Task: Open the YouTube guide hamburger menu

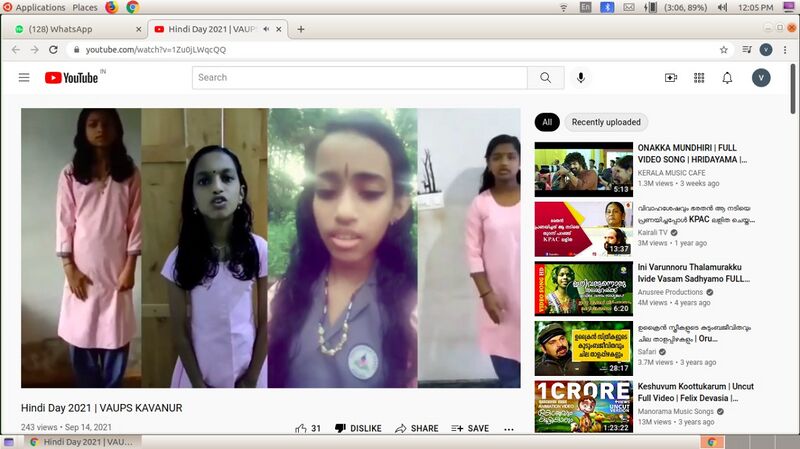Action: click(x=24, y=78)
